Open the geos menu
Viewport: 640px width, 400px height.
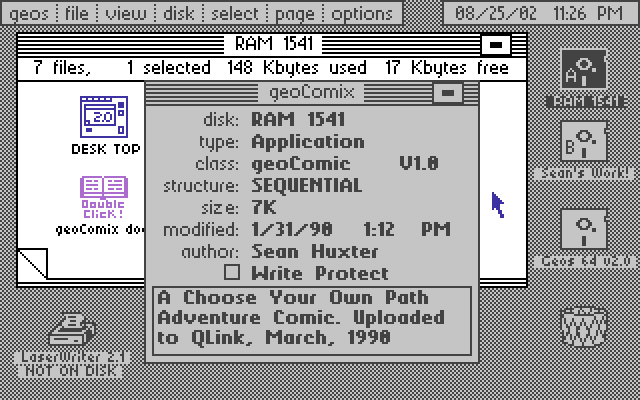click(29, 13)
